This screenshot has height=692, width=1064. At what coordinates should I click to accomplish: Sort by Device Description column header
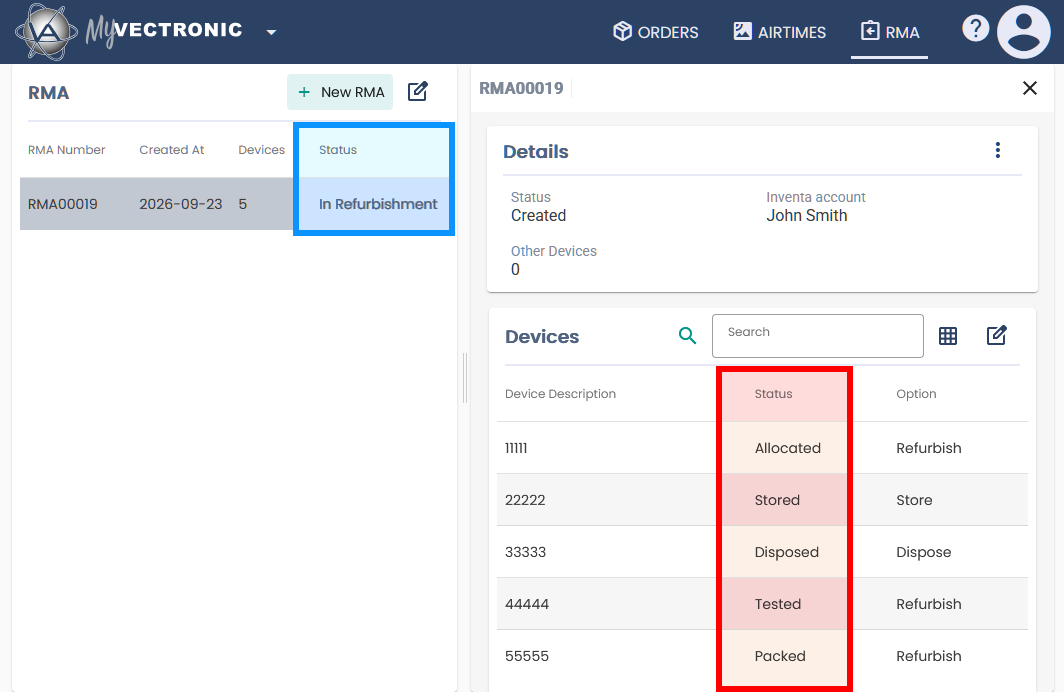[x=560, y=394]
